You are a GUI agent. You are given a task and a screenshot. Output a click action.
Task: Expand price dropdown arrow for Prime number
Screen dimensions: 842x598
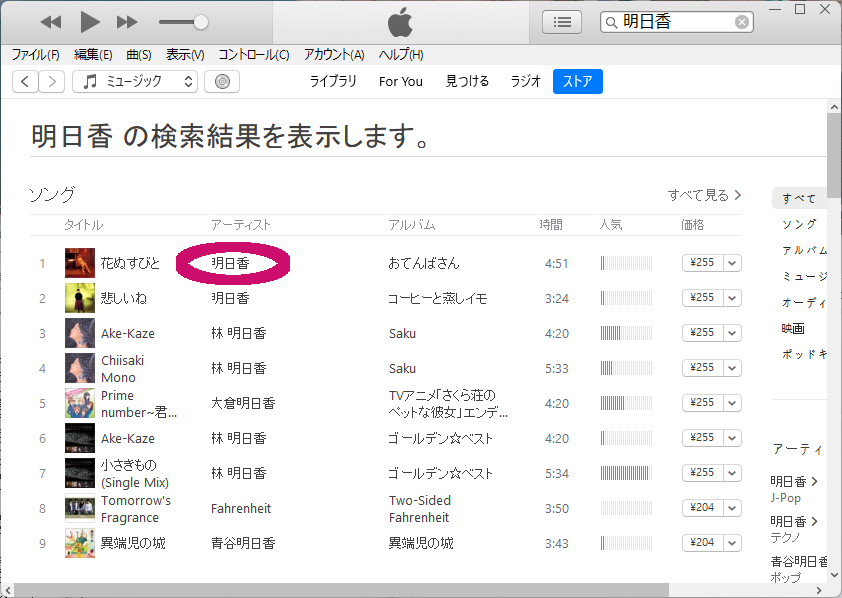pyautogui.click(x=732, y=403)
